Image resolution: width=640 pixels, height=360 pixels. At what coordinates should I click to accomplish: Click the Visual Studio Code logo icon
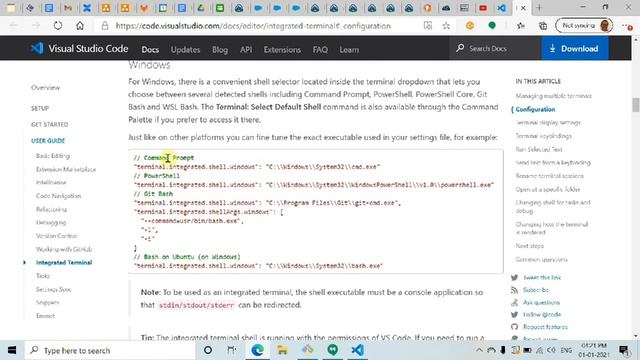coord(37,48)
